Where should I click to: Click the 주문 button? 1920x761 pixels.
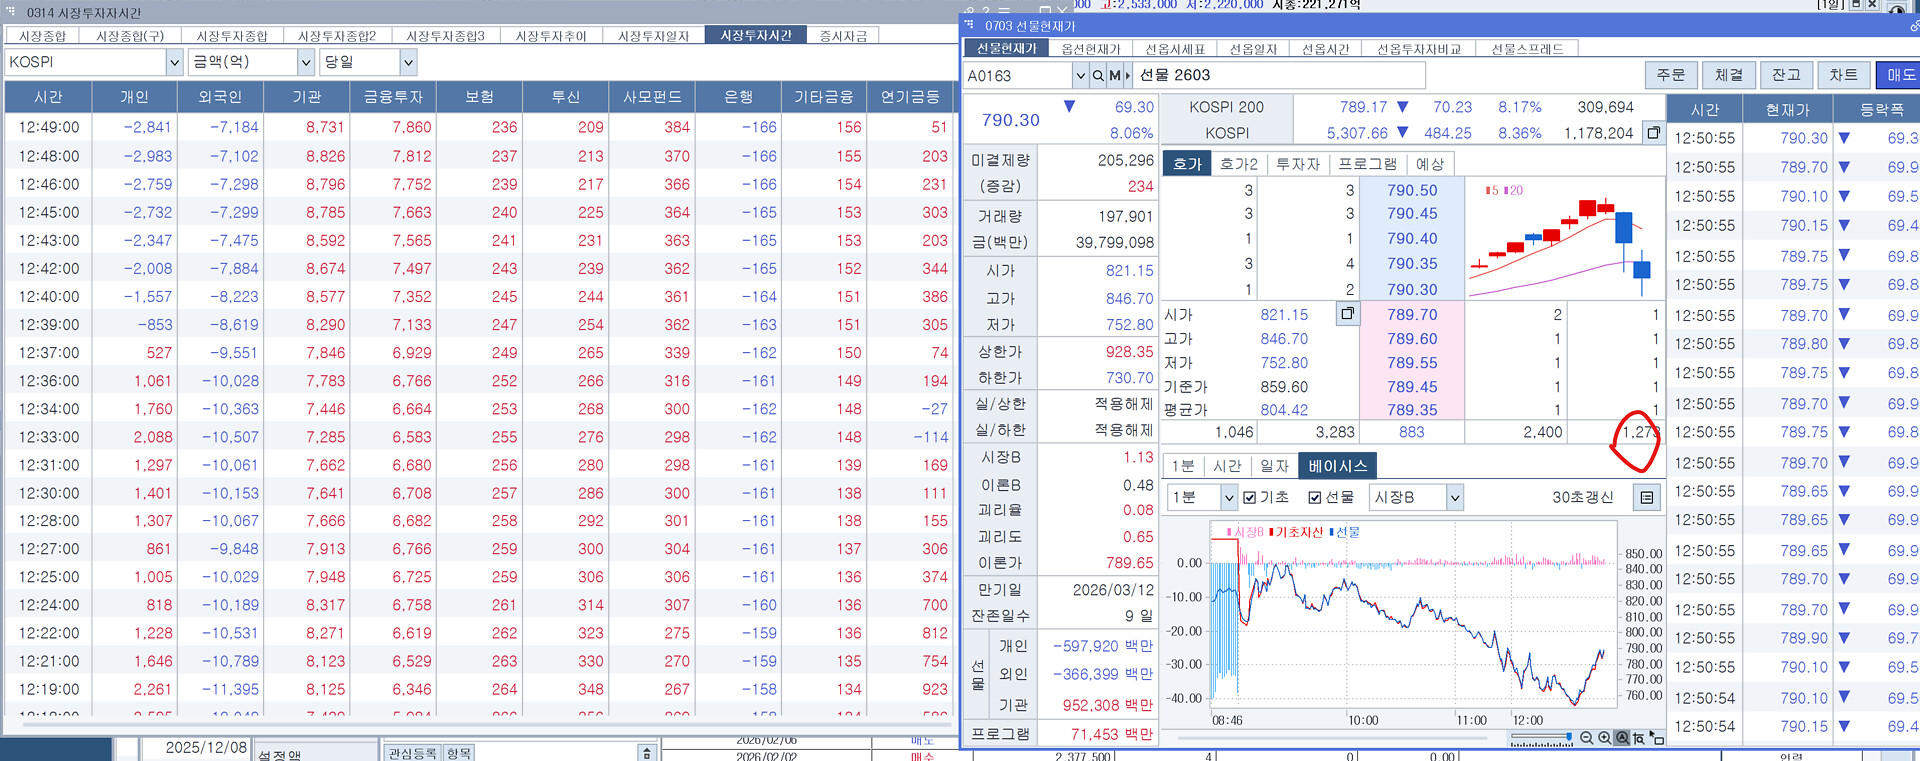[x=1671, y=75]
